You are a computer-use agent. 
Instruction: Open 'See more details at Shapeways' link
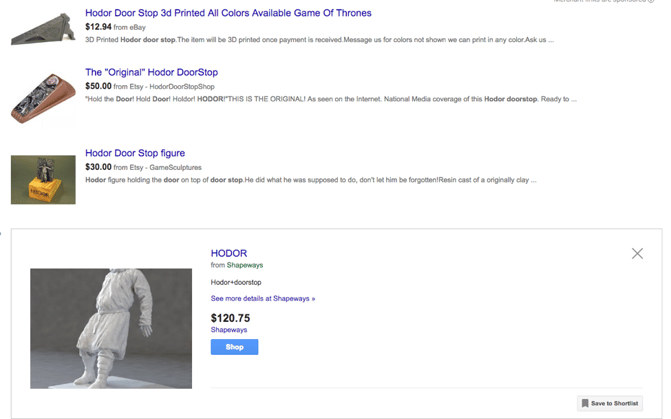[262, 298]
